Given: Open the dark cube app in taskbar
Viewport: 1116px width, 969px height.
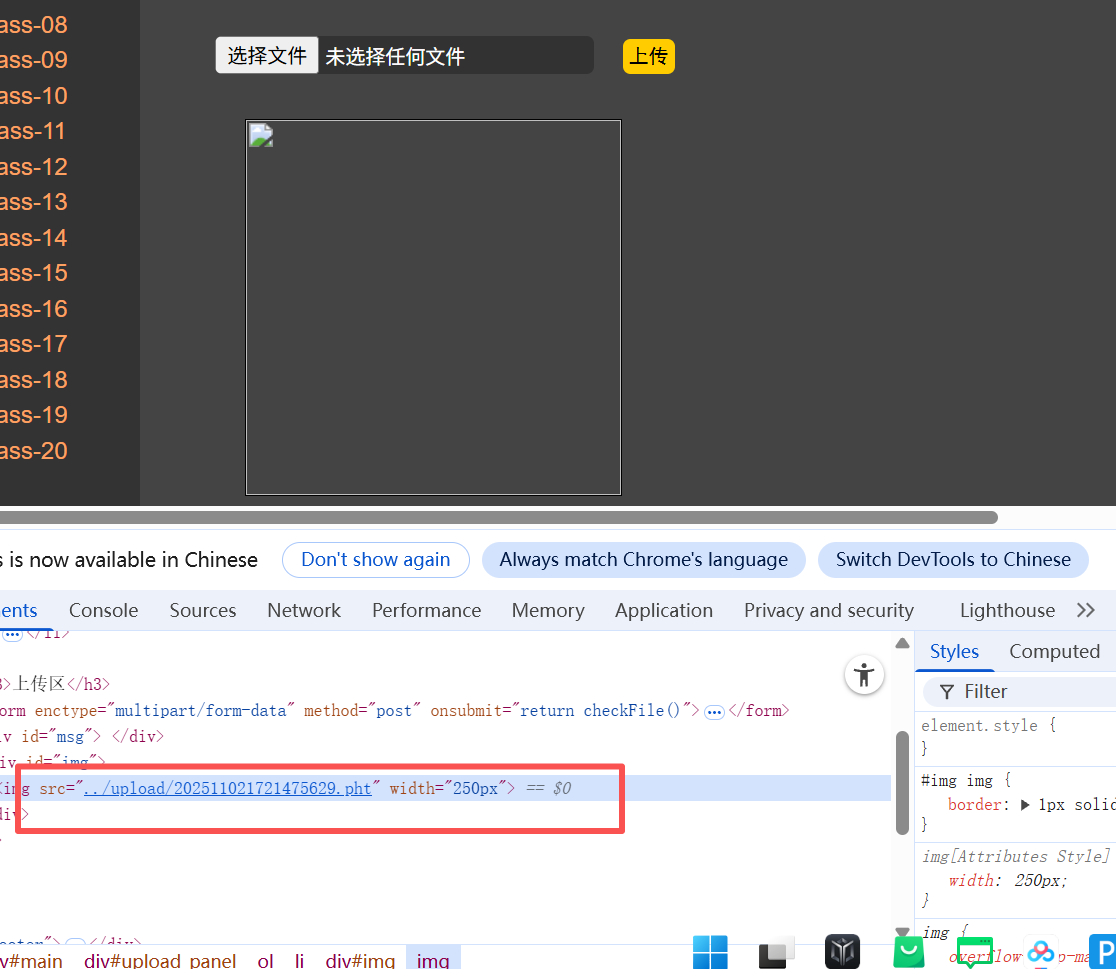Looking at the screenshot, I should [x=842, y=952].
